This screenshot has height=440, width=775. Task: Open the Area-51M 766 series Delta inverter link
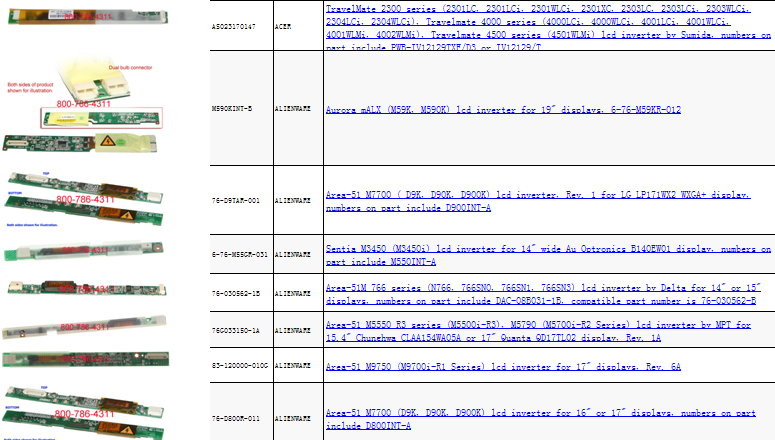click(543, 294)
